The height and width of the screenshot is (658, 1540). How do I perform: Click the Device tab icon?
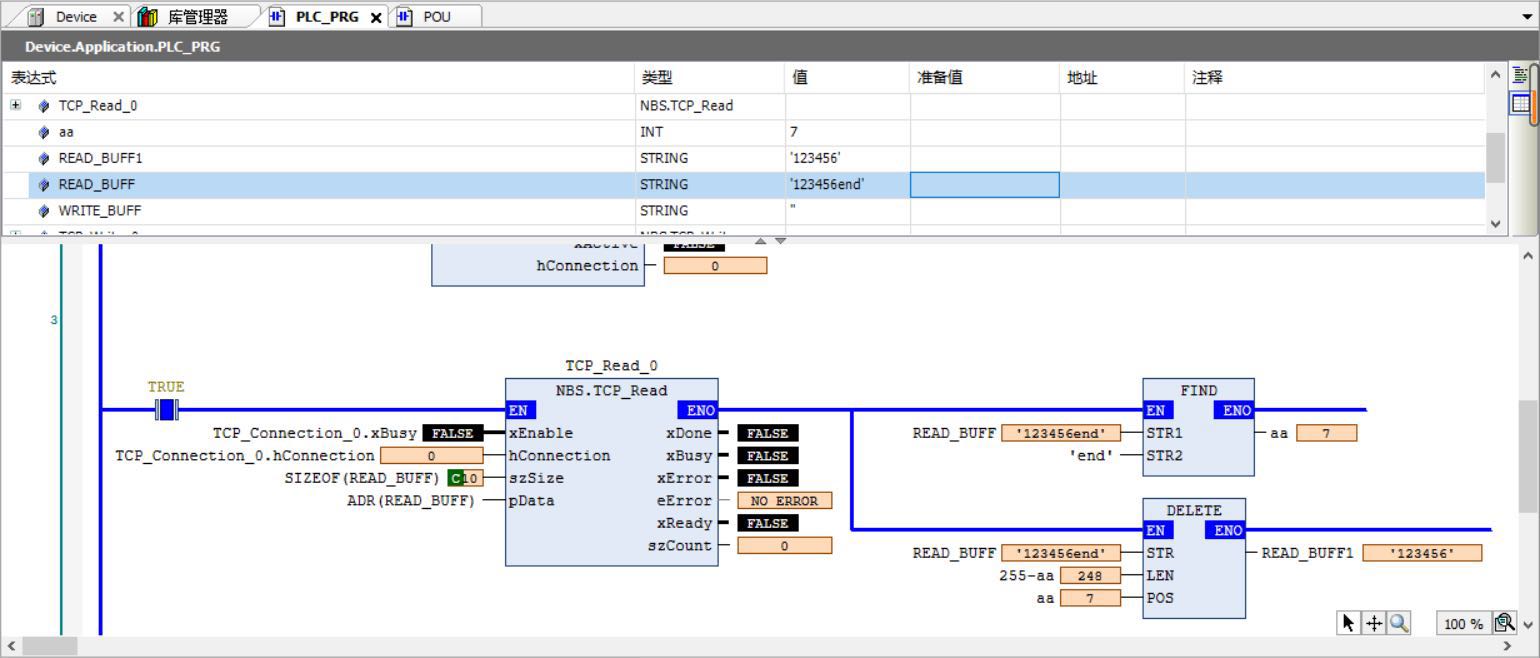tap(37, 17)
